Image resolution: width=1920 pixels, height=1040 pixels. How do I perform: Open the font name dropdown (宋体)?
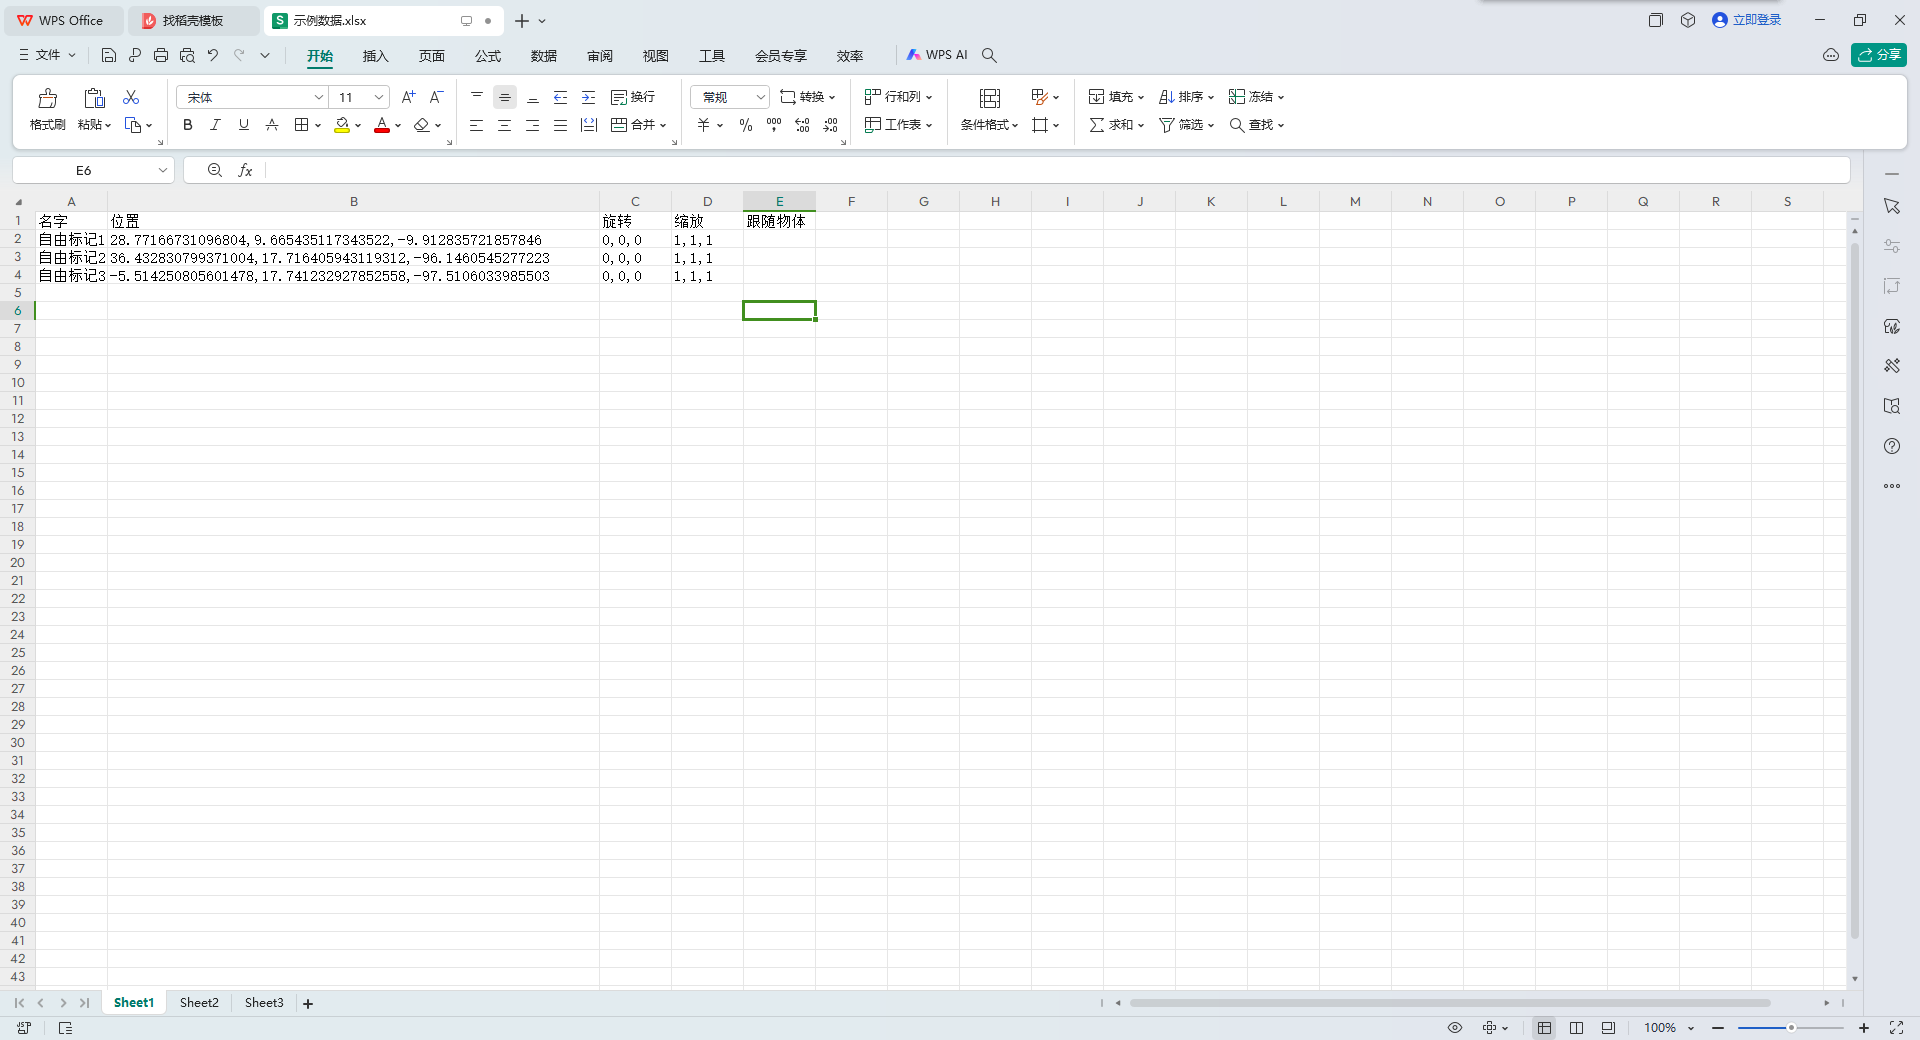pos(319,97)
